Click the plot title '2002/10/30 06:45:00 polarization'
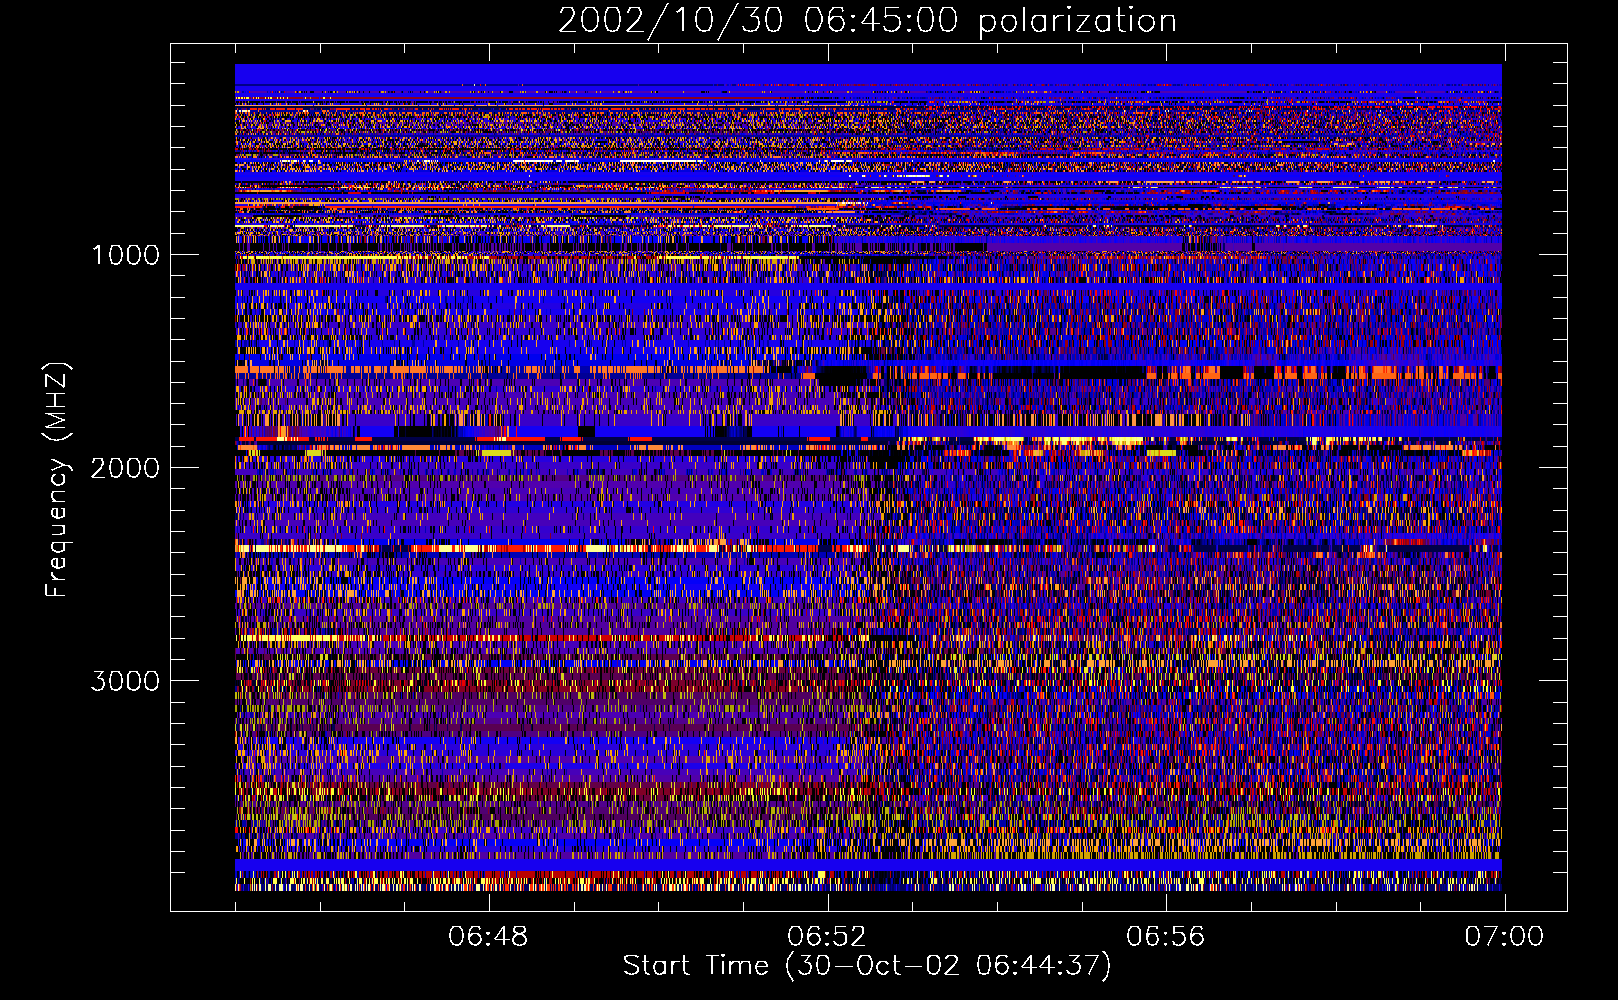This screenshot has height=1000, width=1618. [x=867, y=21]
